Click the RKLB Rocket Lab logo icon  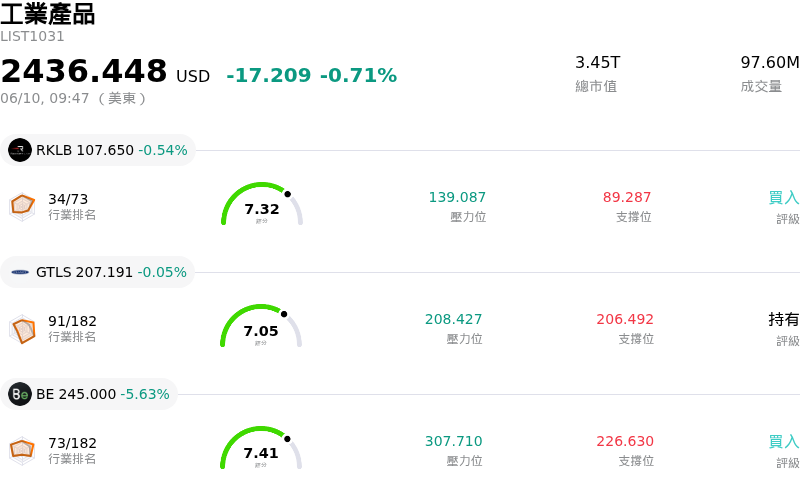tap(20, 150)
